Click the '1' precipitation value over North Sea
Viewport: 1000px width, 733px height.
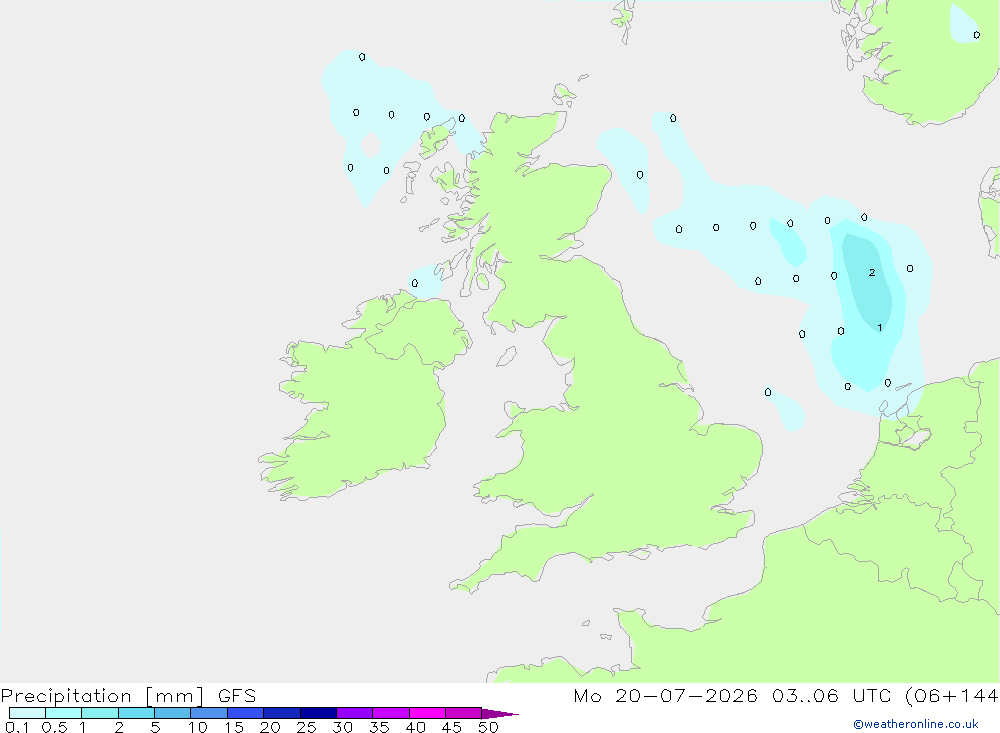(879, 327)
